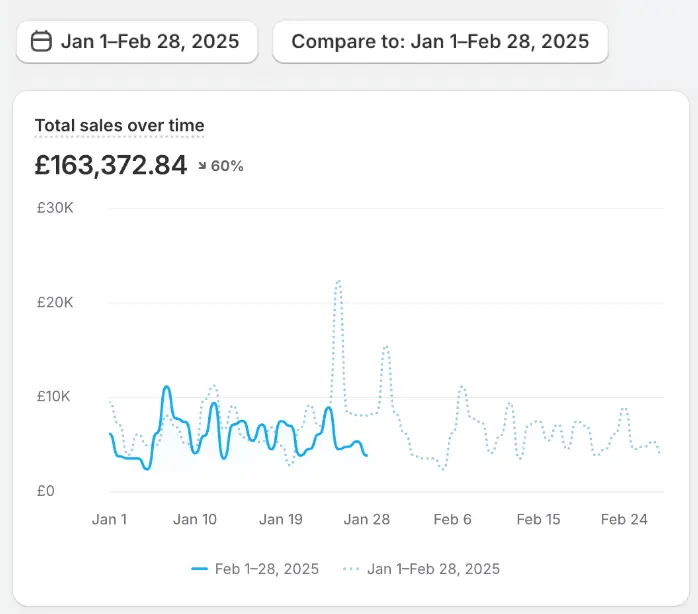Click the £10K y-axis label
The height and width of the screenshot is (614, 698).
coord(55,396)
